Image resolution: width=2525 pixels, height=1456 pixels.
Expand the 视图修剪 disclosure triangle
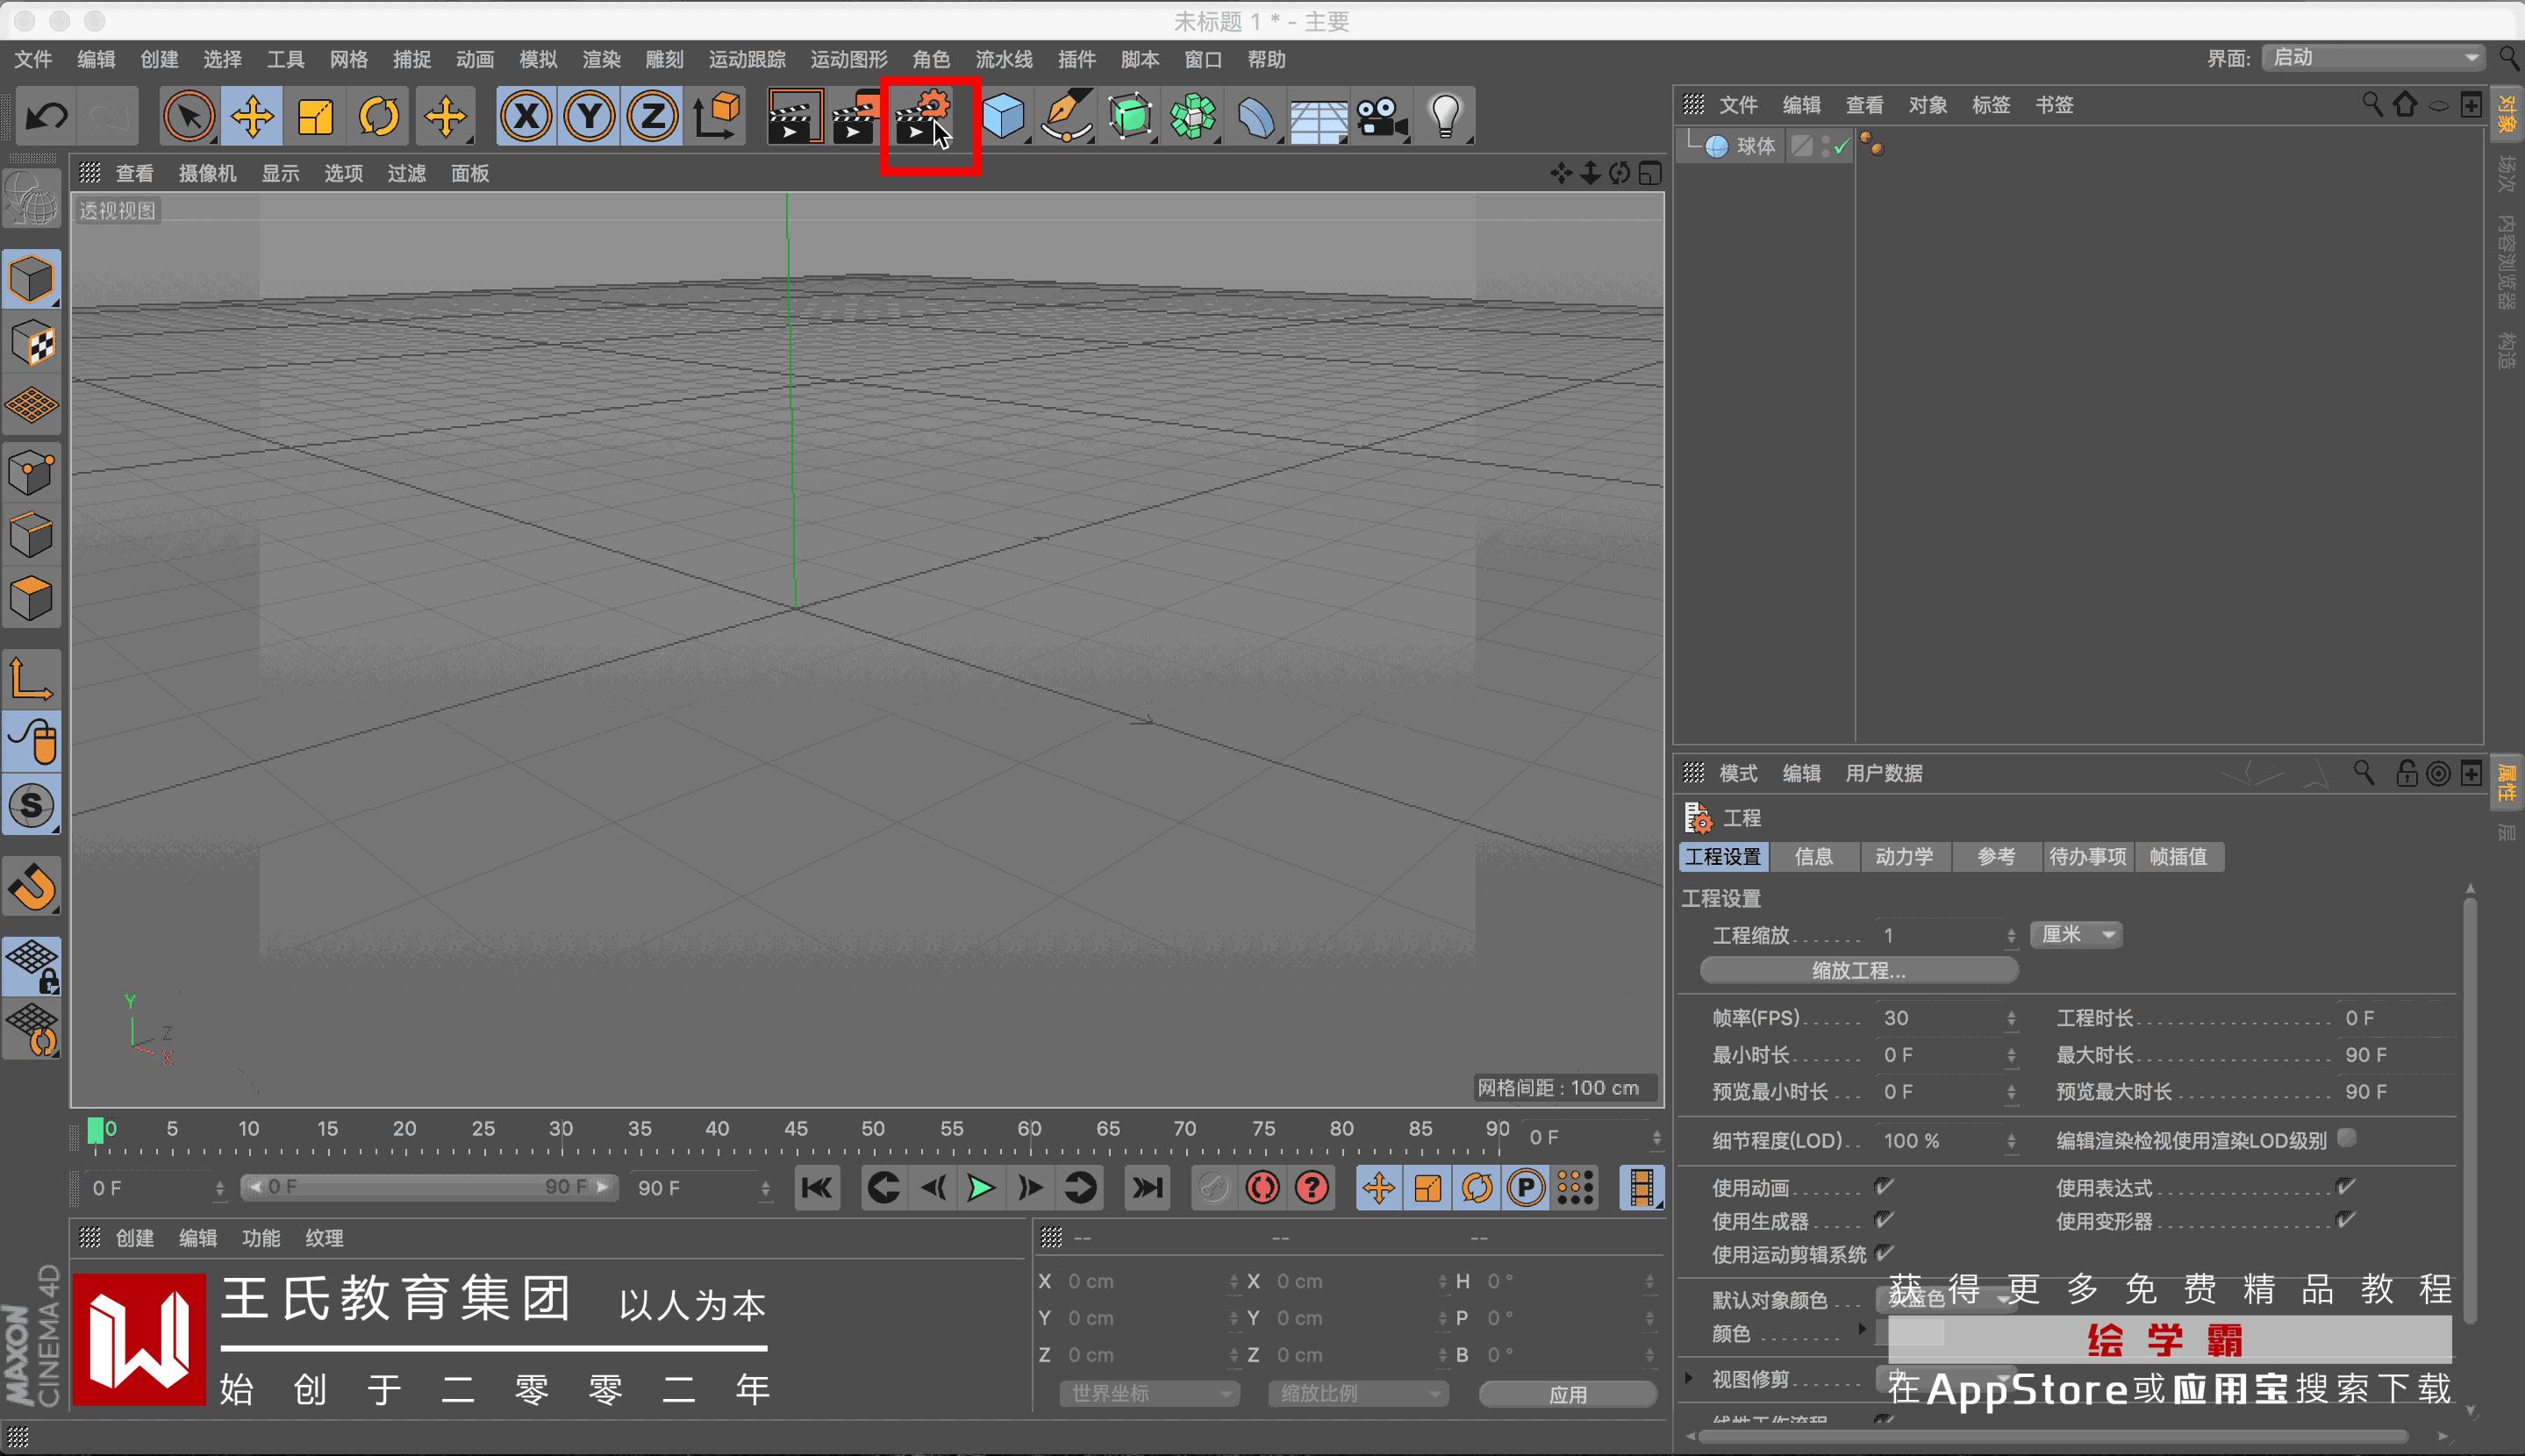click(x=1690, y=1378)
